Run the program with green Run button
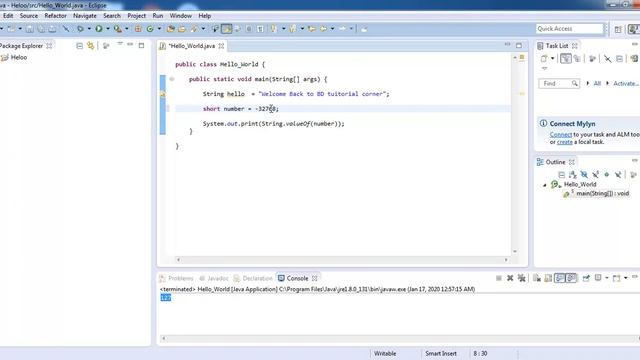The image size is (640, 360). point(99,29)
